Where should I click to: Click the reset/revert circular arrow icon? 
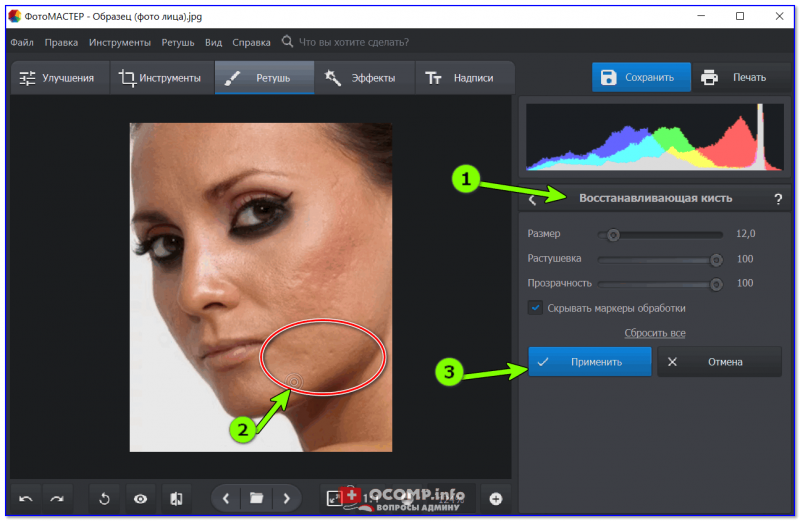(x=104, y=499)
